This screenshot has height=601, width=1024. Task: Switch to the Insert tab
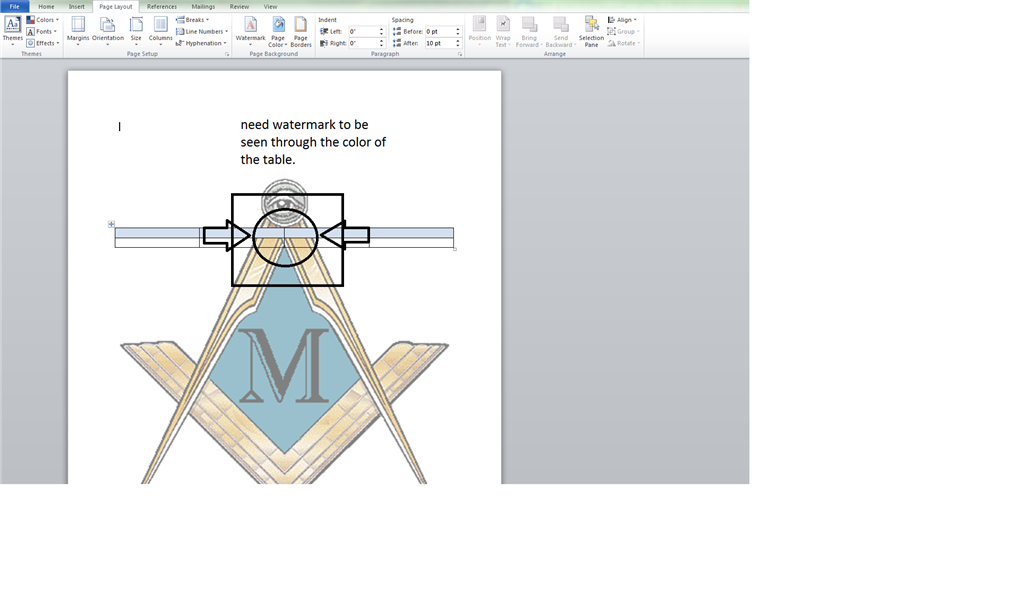point(76,7)
